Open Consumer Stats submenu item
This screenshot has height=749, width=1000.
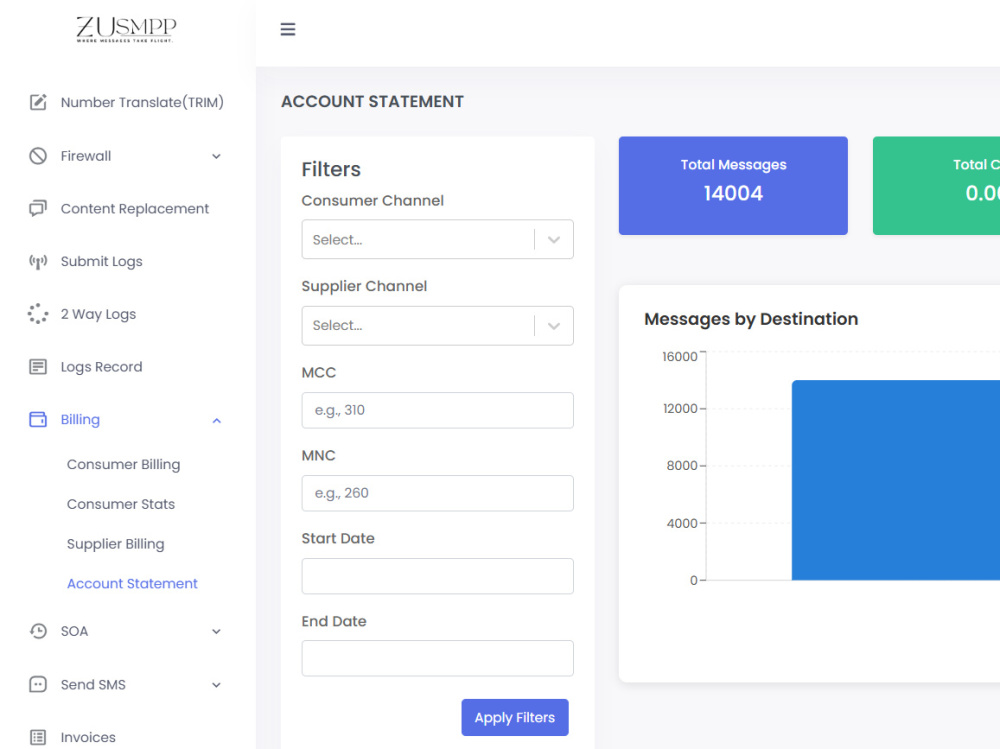coord(121,504)
